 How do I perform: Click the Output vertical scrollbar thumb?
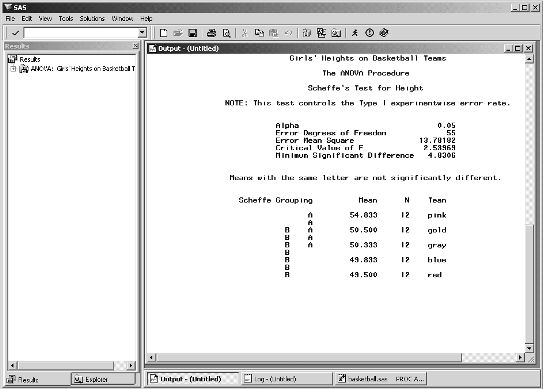point(529,283)
